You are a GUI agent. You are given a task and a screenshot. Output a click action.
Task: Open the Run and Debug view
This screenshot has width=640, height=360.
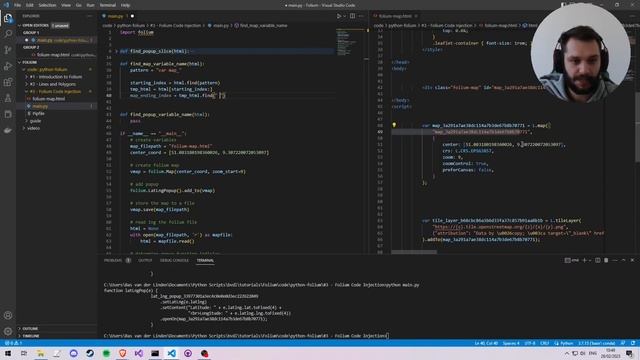[8, 66]
